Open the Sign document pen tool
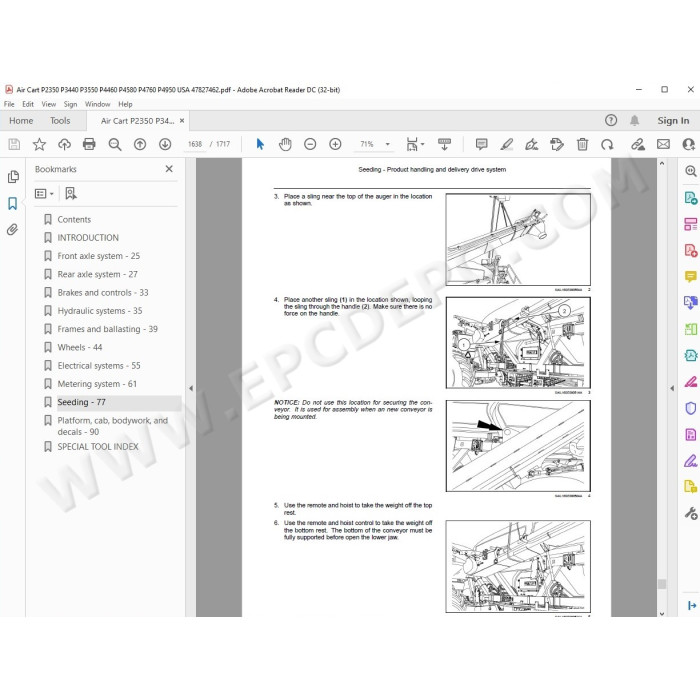The height and width of the screenshot is (700, 700). click(x=531, y=144)
